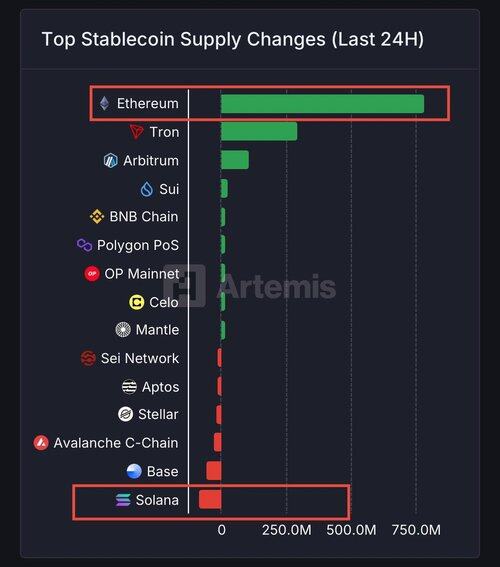Click the Avalanche C-Chain label
Viewport: 500px width, 567px height.
116,443
